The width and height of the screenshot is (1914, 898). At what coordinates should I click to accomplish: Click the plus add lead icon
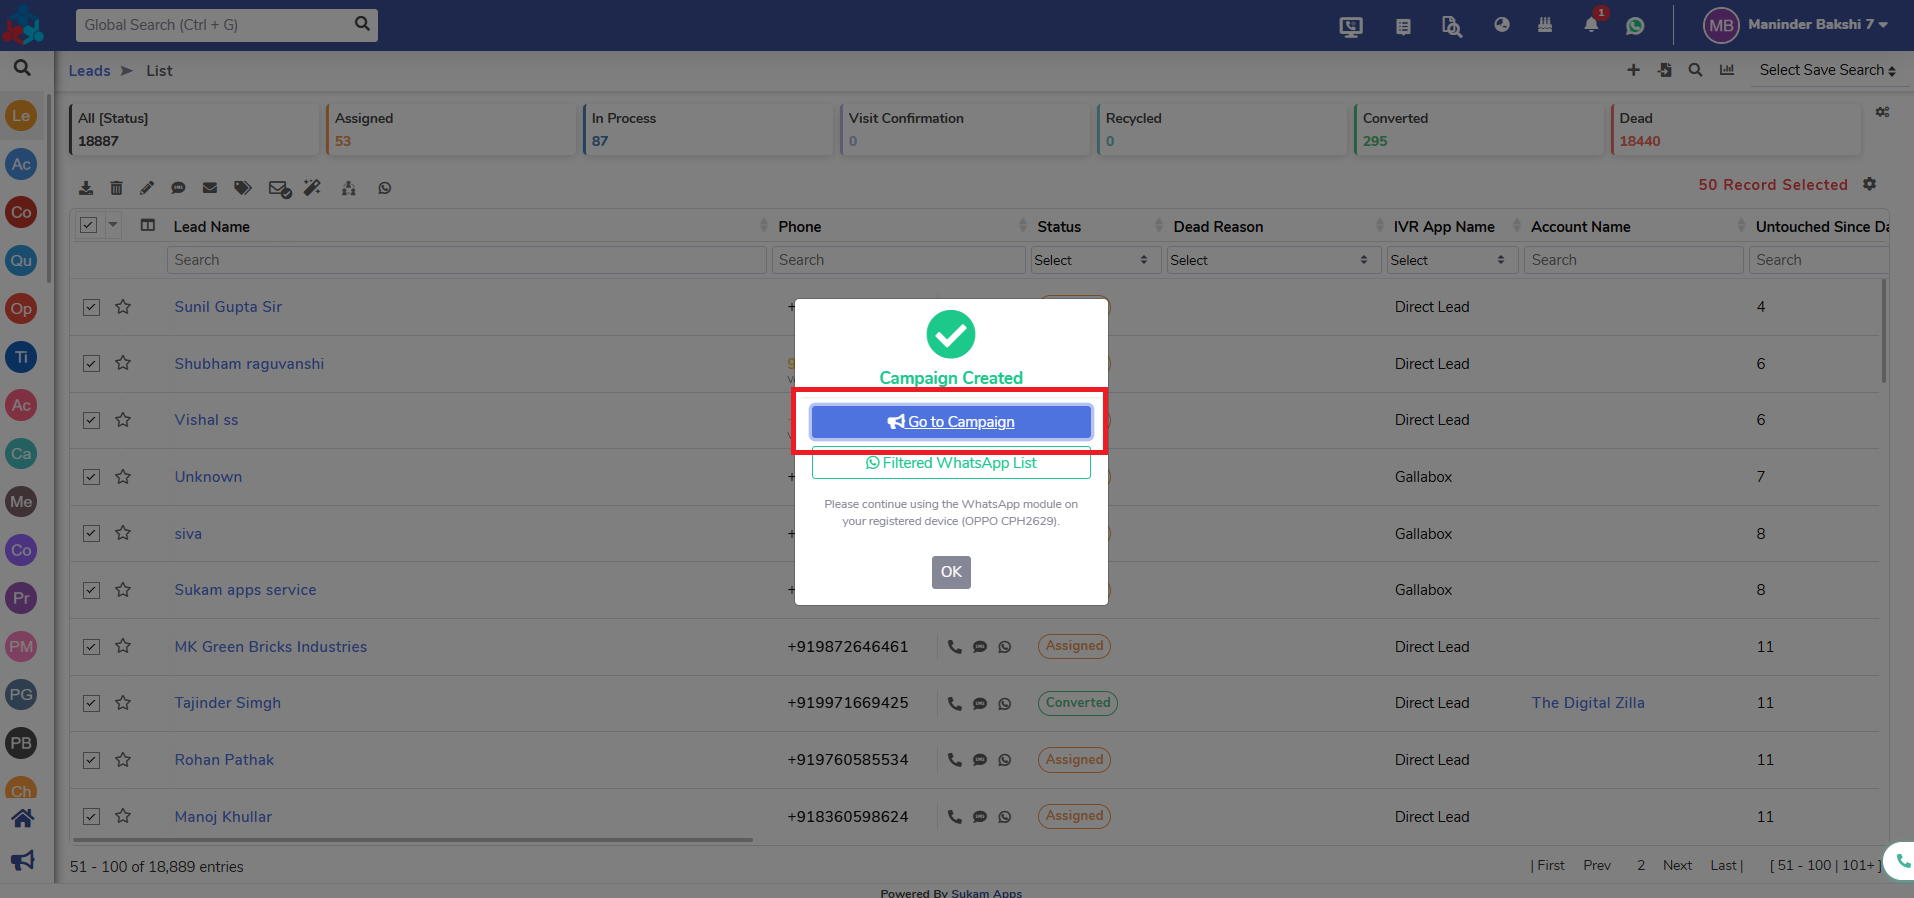[x=1633, y=70]
